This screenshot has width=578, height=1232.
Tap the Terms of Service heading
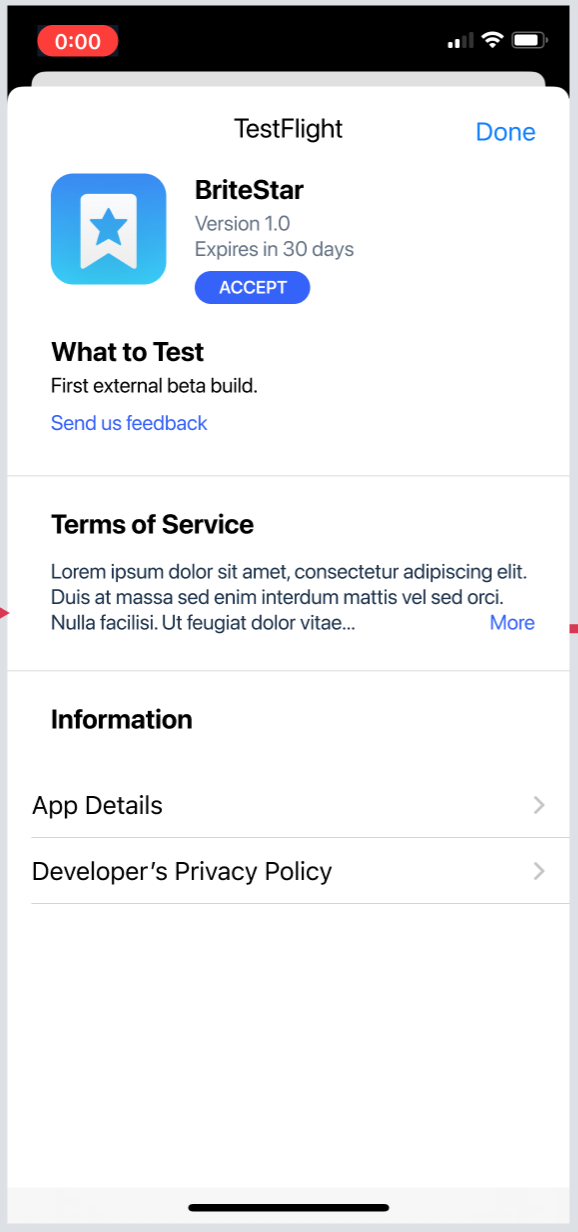[152, 525]
